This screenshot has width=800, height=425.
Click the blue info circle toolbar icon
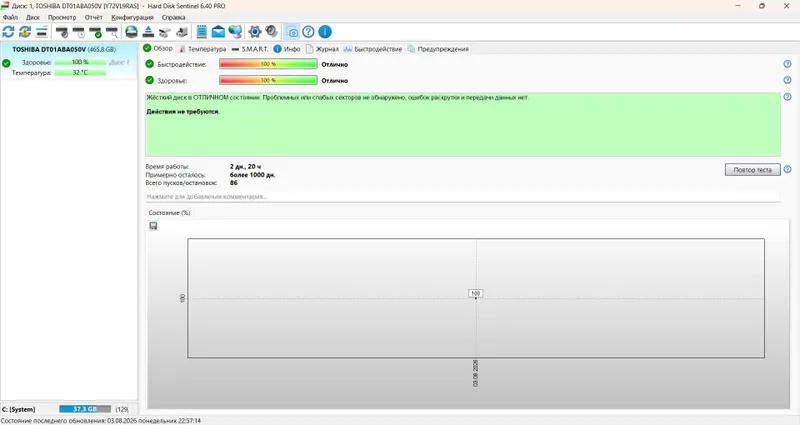[325, 32]
